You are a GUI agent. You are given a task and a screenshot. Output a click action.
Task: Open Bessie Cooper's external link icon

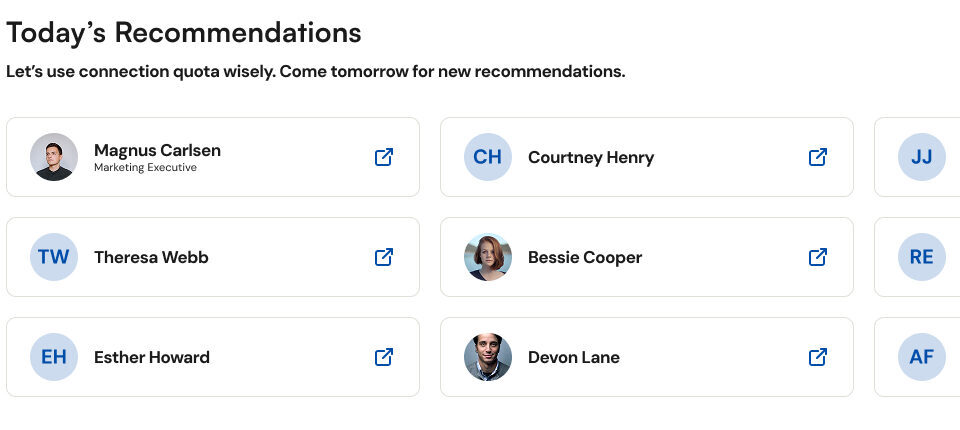tap(818, 257)
